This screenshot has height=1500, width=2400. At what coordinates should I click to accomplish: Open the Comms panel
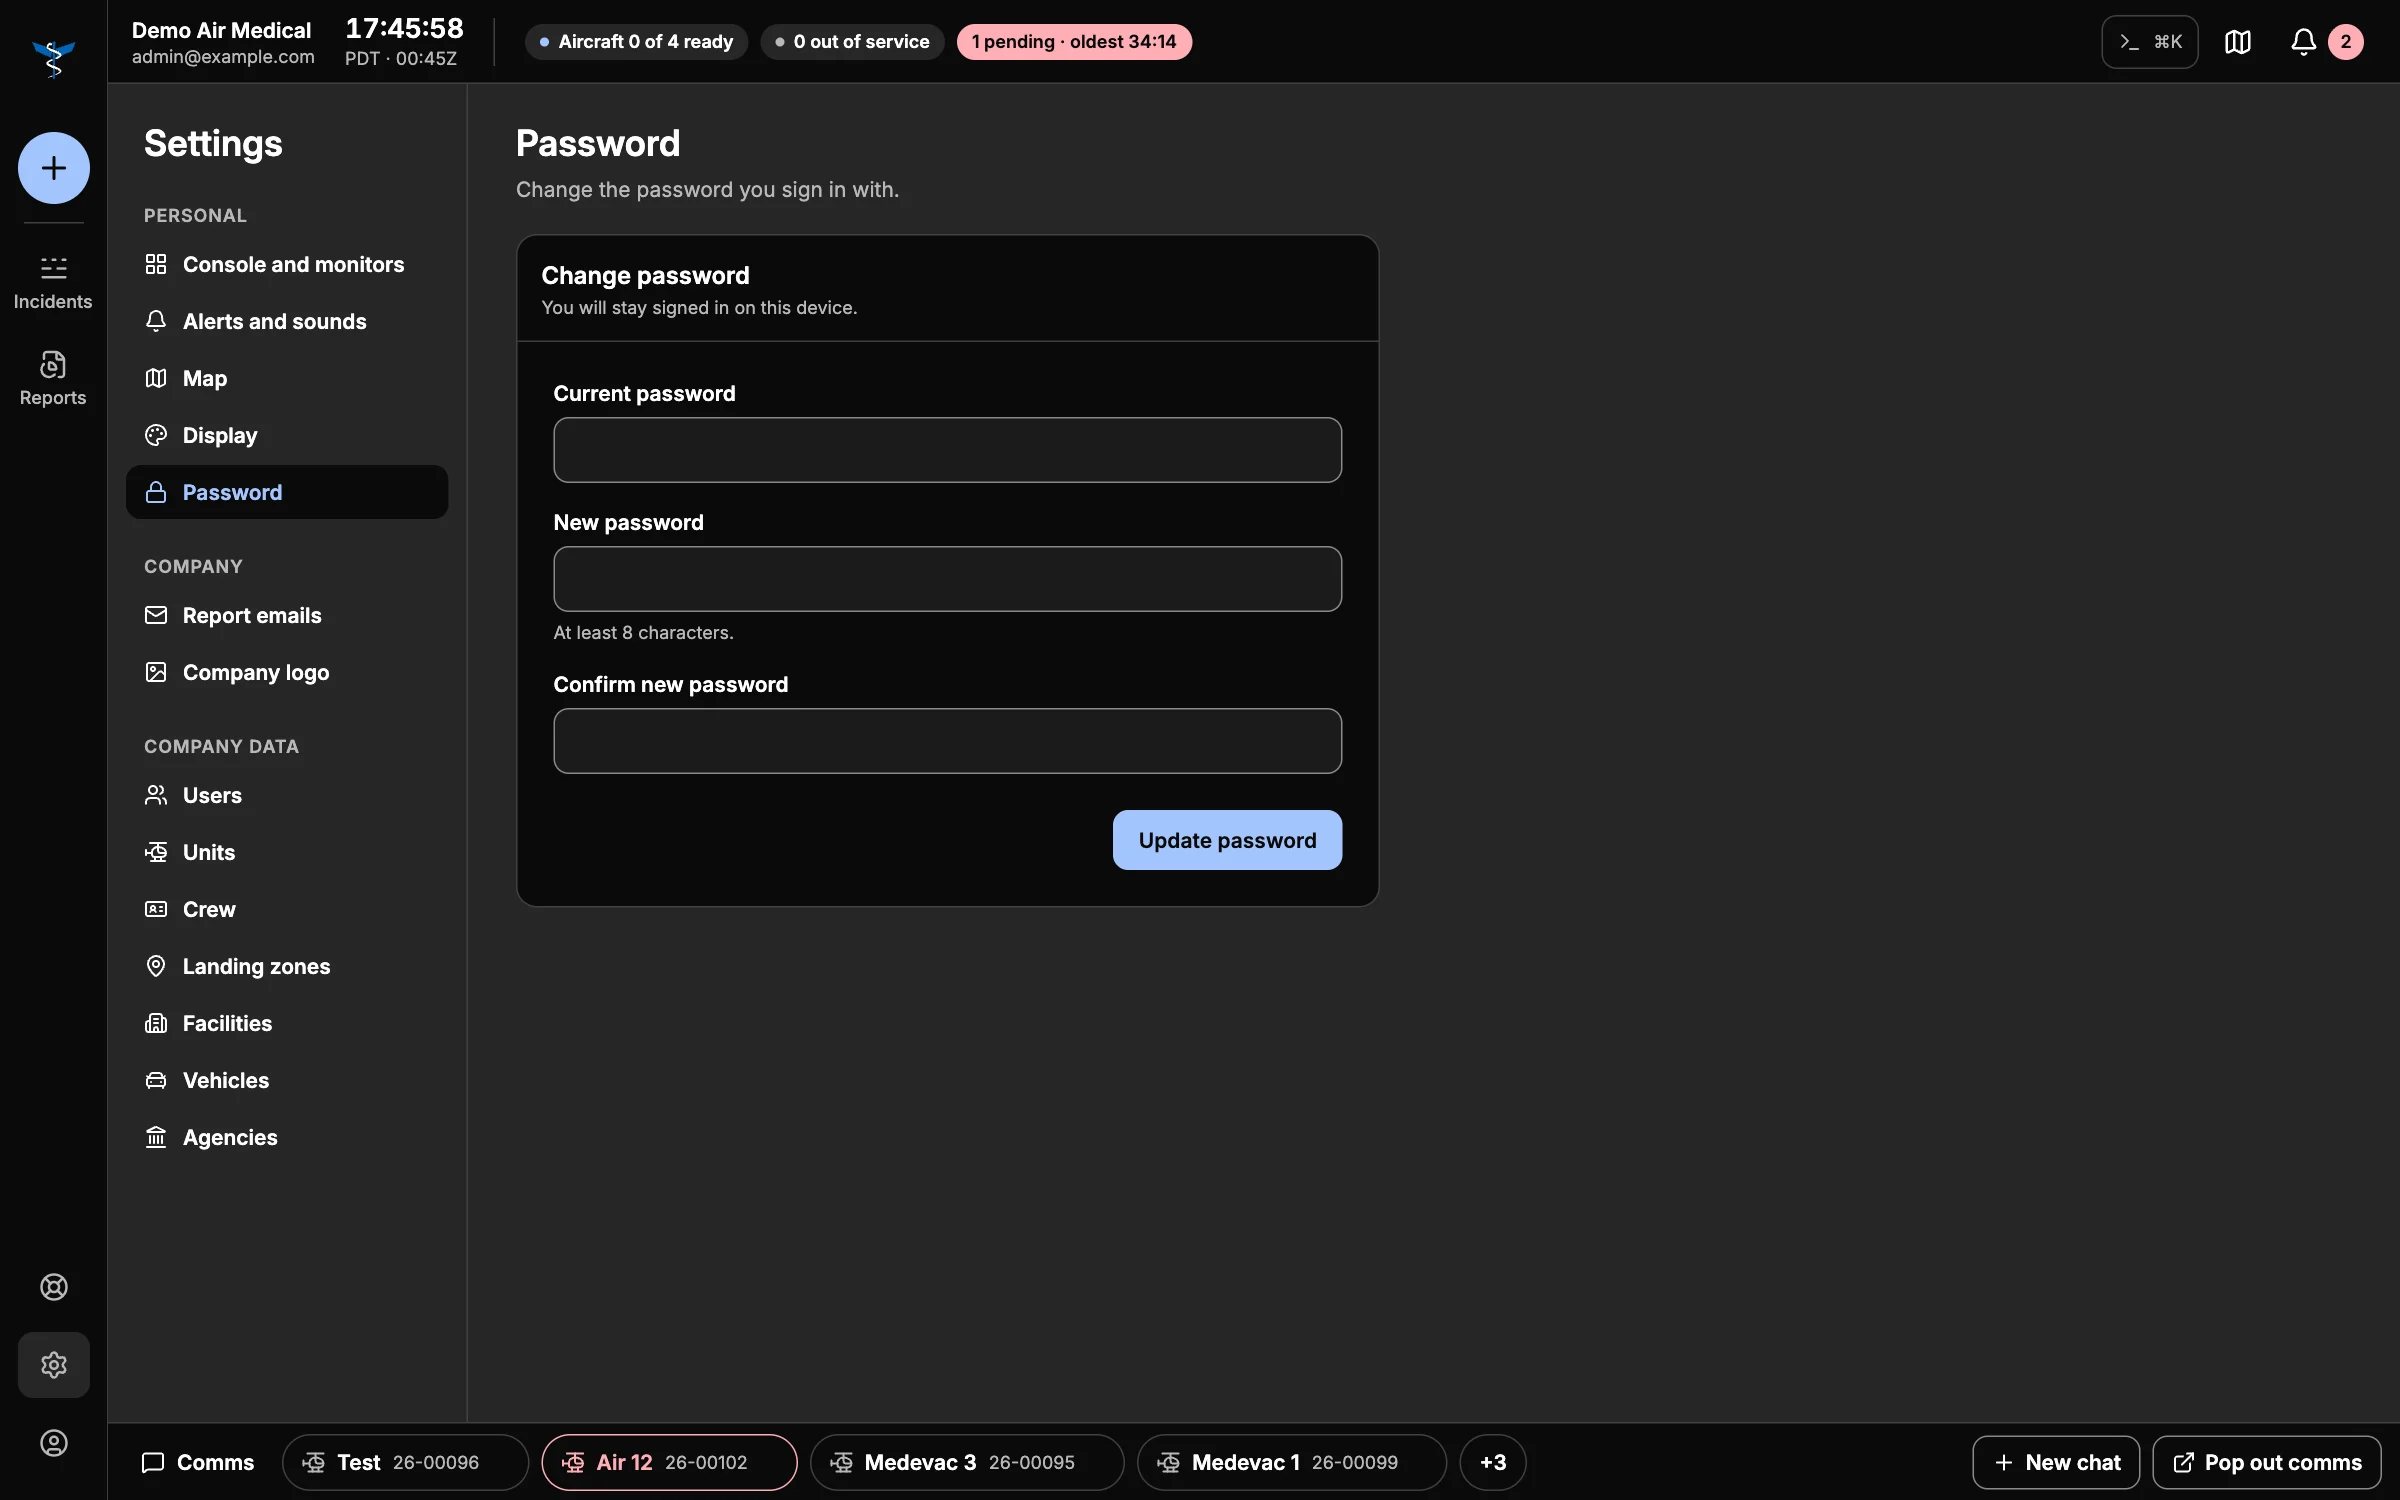[198, 1462]
